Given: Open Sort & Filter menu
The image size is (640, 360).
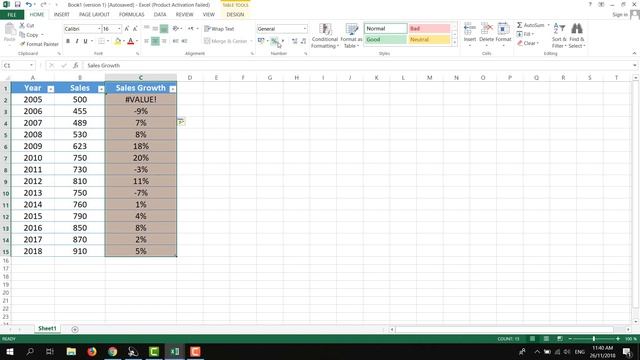Looking at the screenshot, I should pos(559,36).
